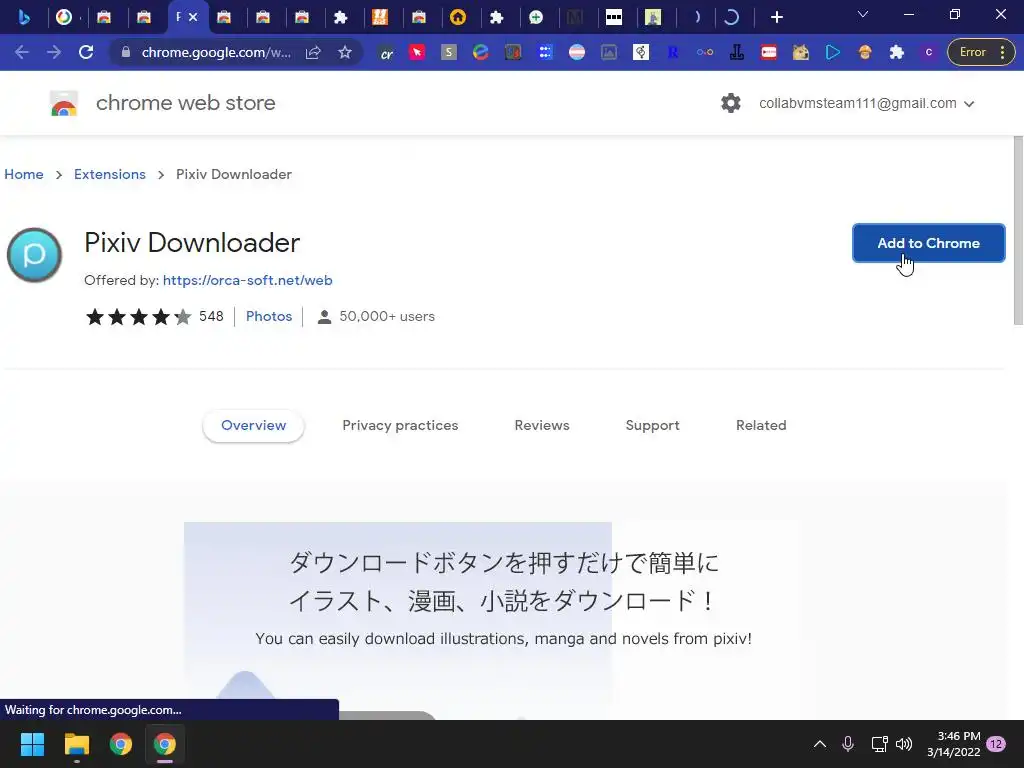1024x768 pixels.
Task: Open the notification center badge showing 12
Action: click(996, 744)
